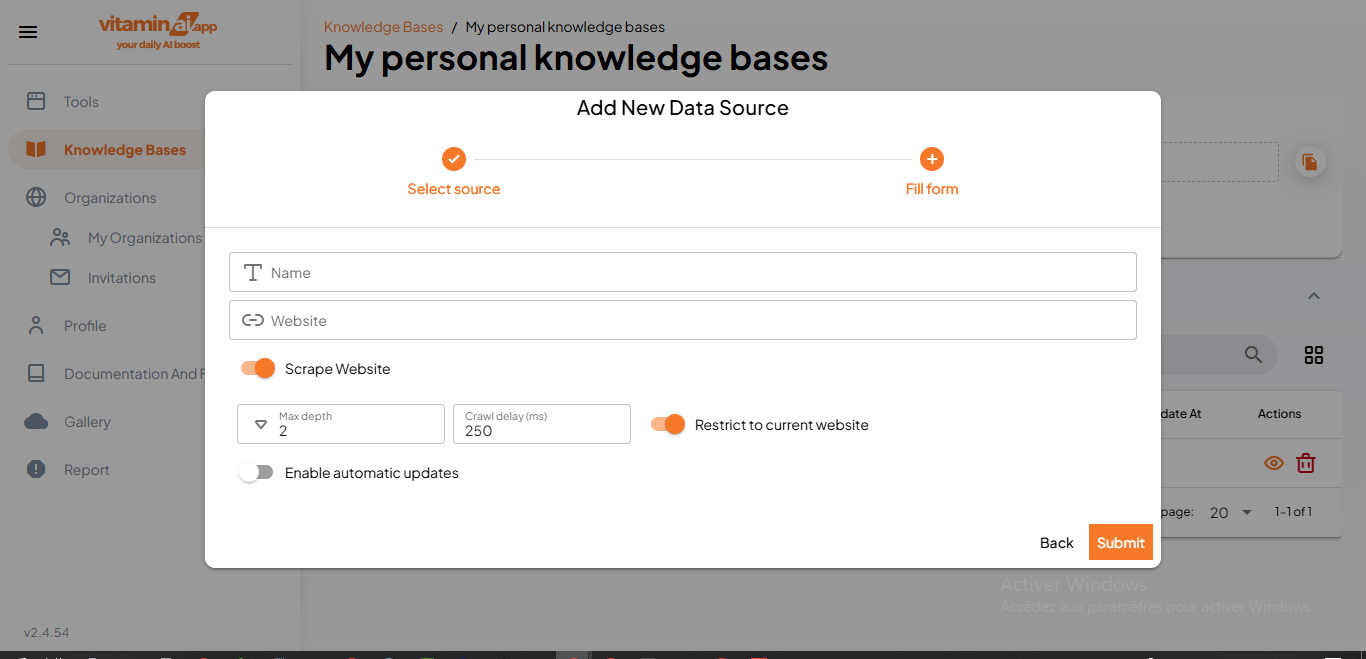Open rows per page dropdown showing 20
The image size is (1366, 659).
point(1230,512)
